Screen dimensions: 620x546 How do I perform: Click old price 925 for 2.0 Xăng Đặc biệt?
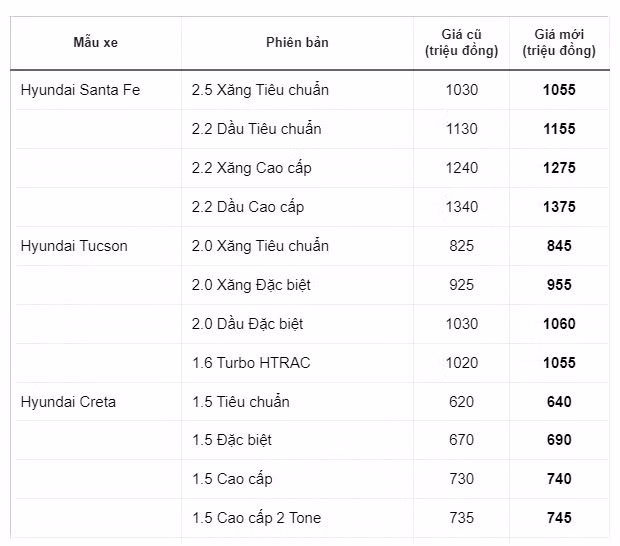point(461,285)
